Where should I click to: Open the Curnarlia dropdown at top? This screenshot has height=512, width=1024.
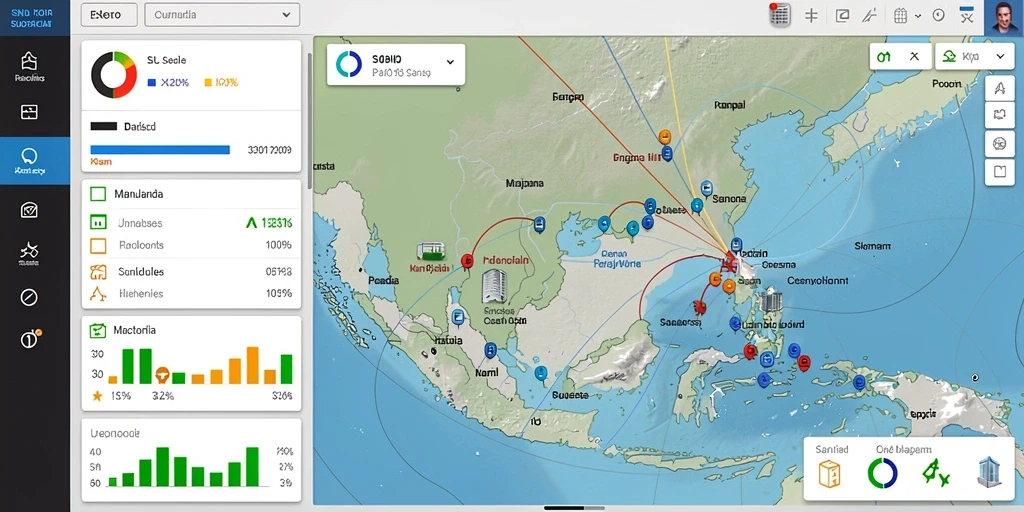[222, 14]
